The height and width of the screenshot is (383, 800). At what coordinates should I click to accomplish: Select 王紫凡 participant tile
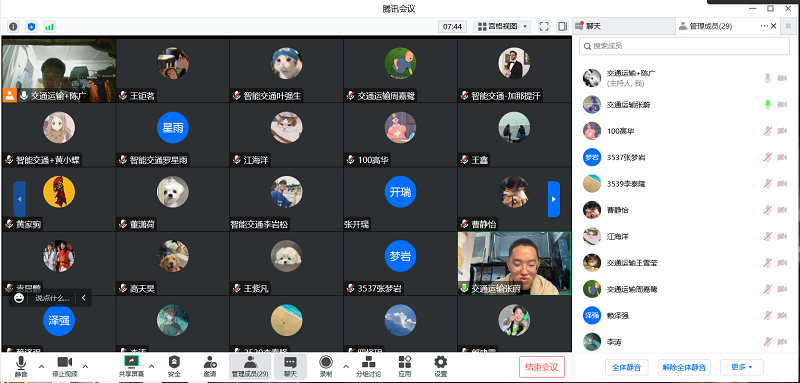(x=286, y=263)
